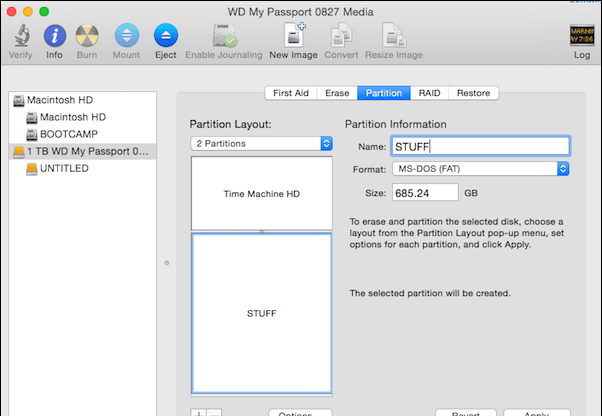This screenshot has height=416, width=602.
Task: Select the top-level Macintosh HD disk in the sidebar
Action: 83,100
